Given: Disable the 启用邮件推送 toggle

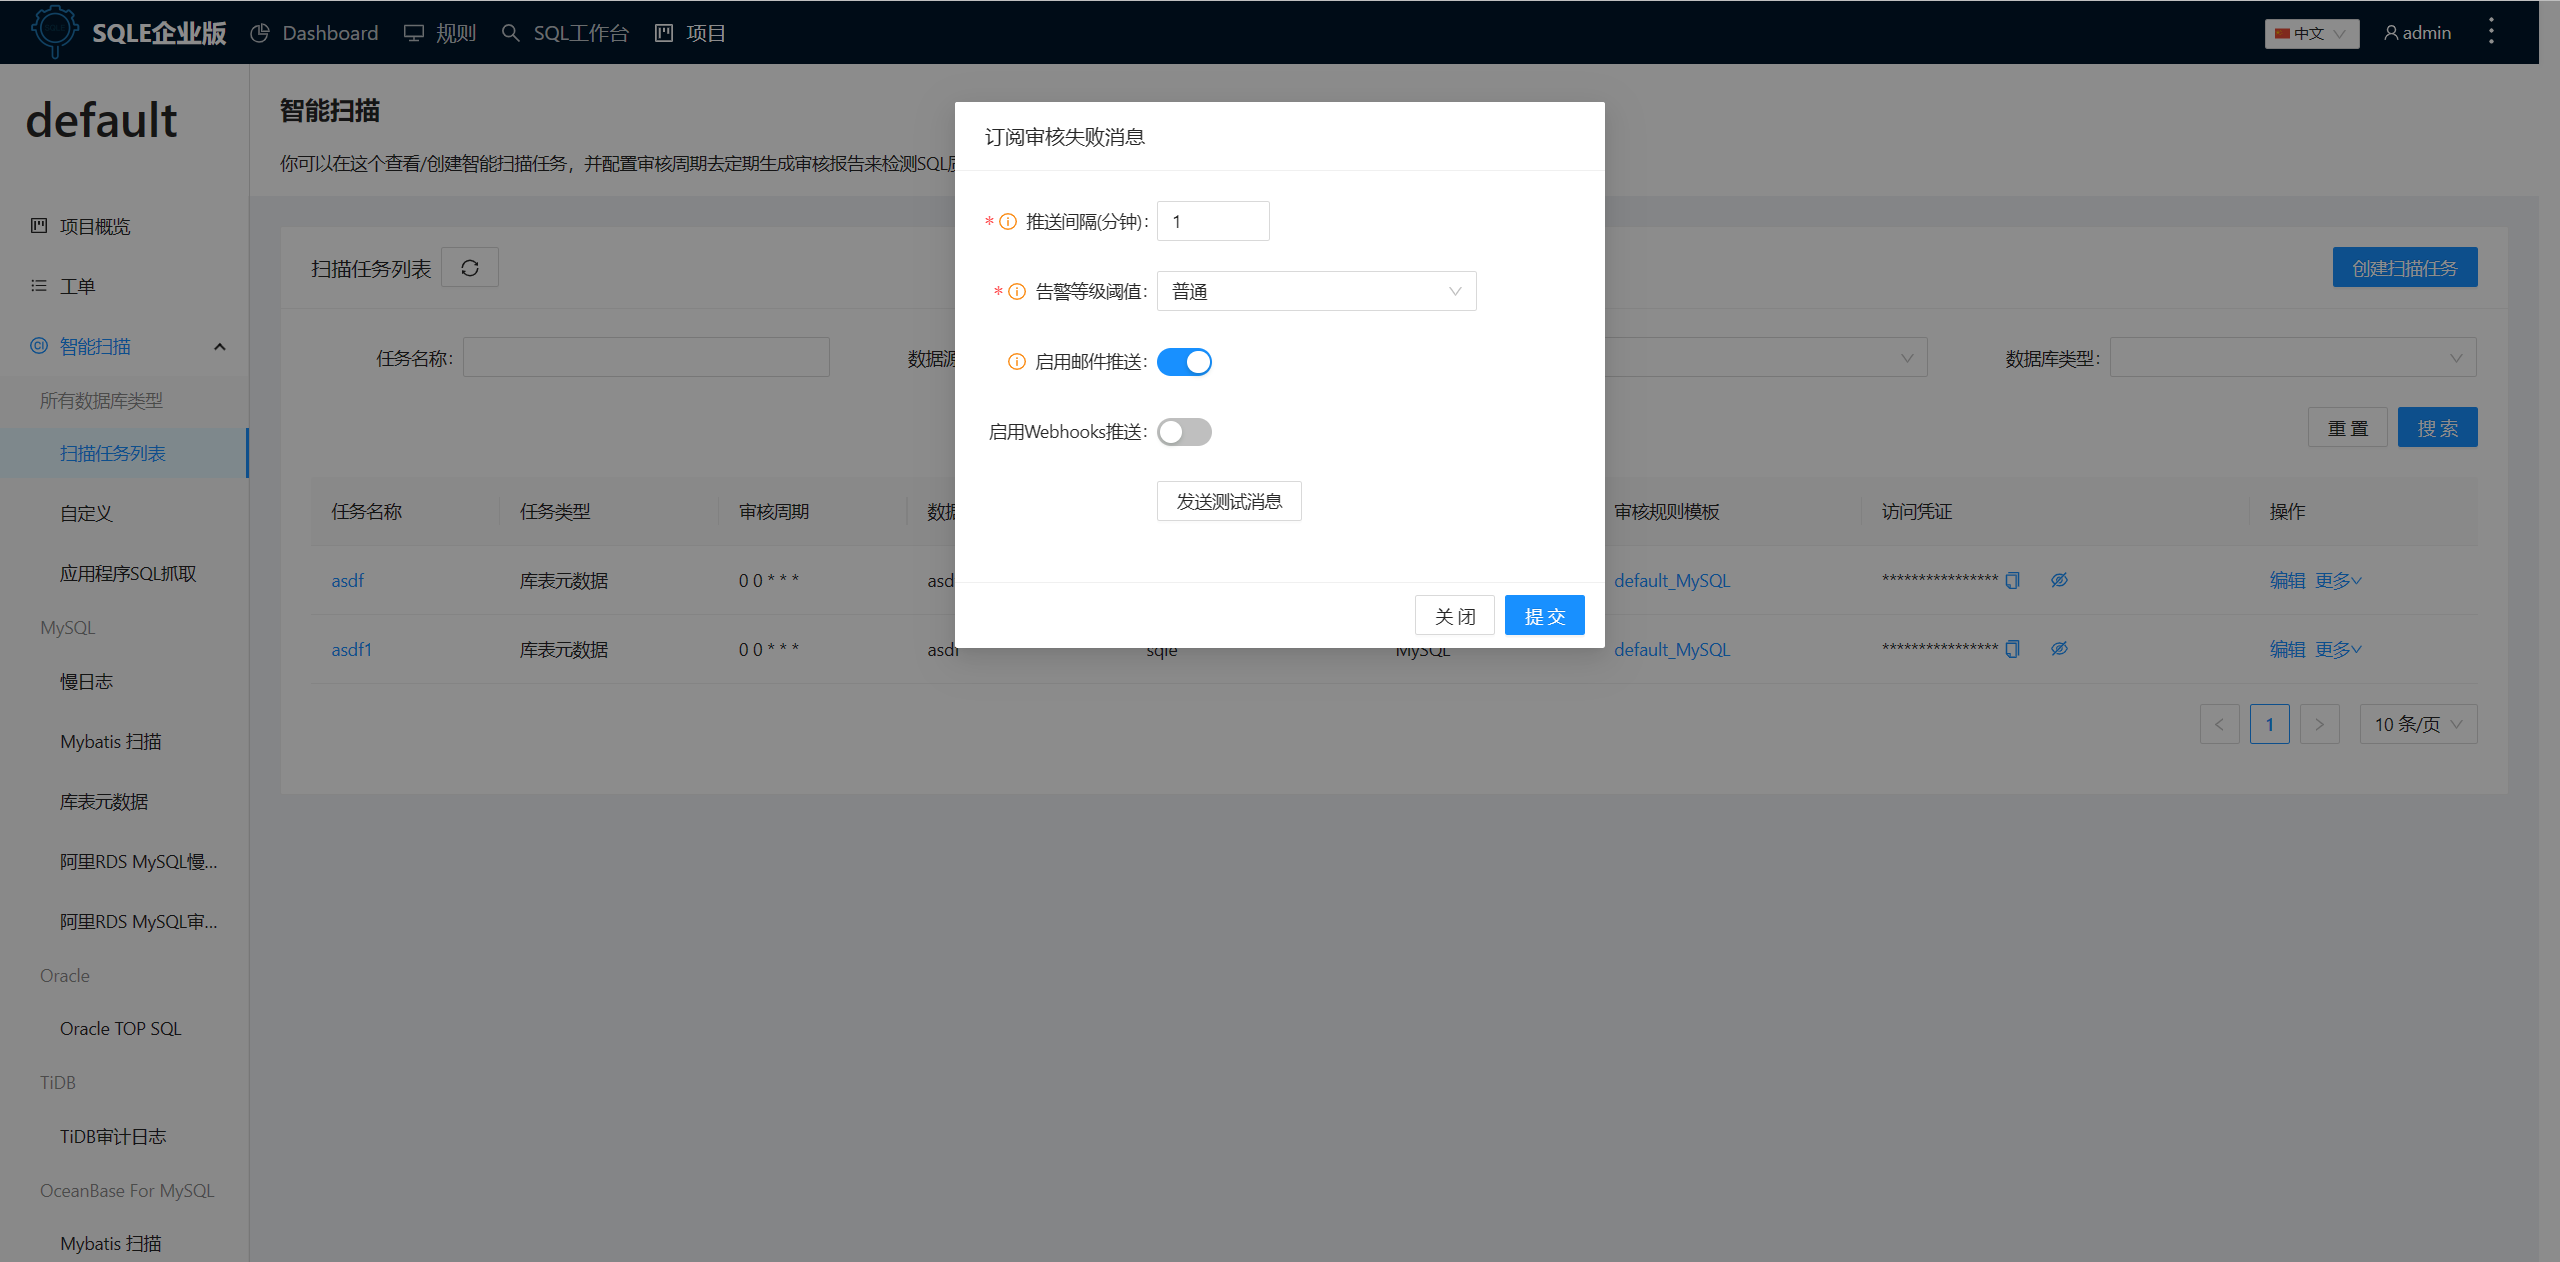Looking at the screenshot, I should (1184, 362).
